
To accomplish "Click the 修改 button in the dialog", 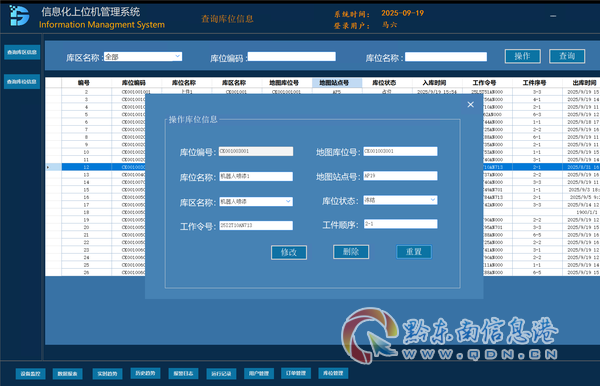I will click(289, 252).
